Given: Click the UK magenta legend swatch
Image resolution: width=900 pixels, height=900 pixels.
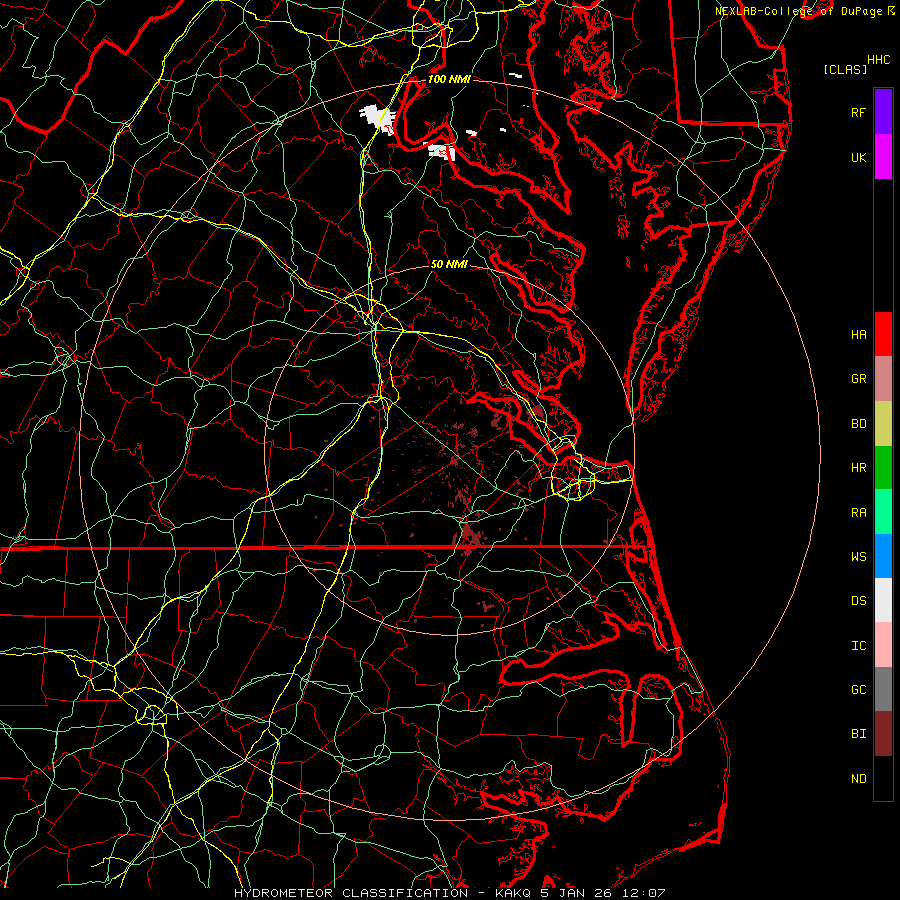Looking at the screenshot, I should [883, 157].
